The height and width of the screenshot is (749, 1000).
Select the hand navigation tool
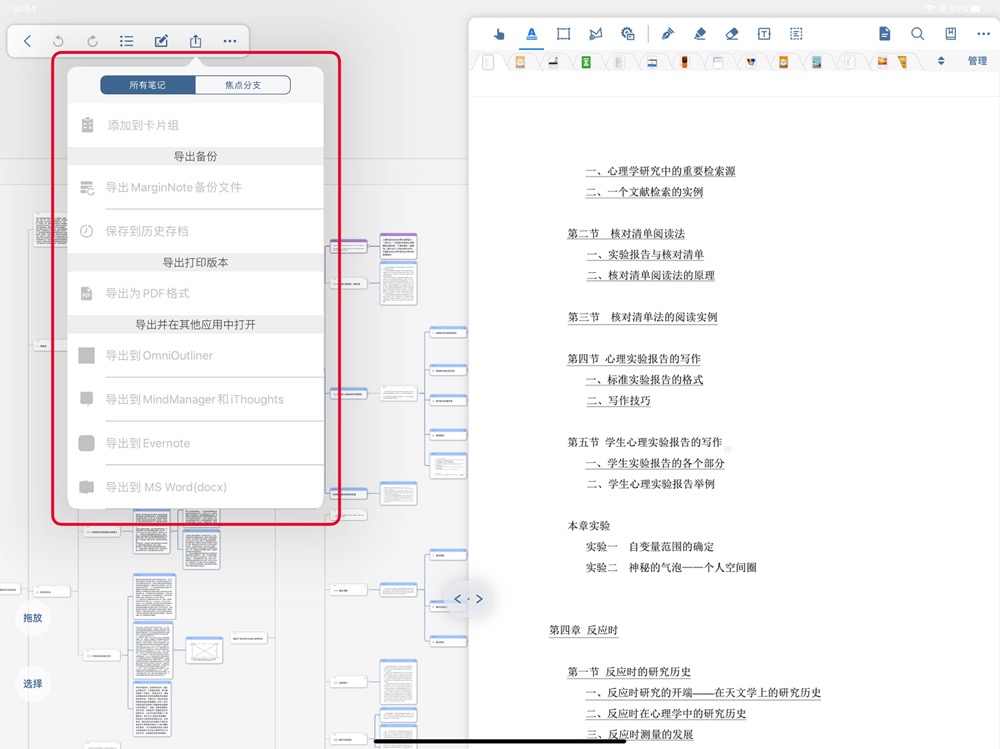499,33
